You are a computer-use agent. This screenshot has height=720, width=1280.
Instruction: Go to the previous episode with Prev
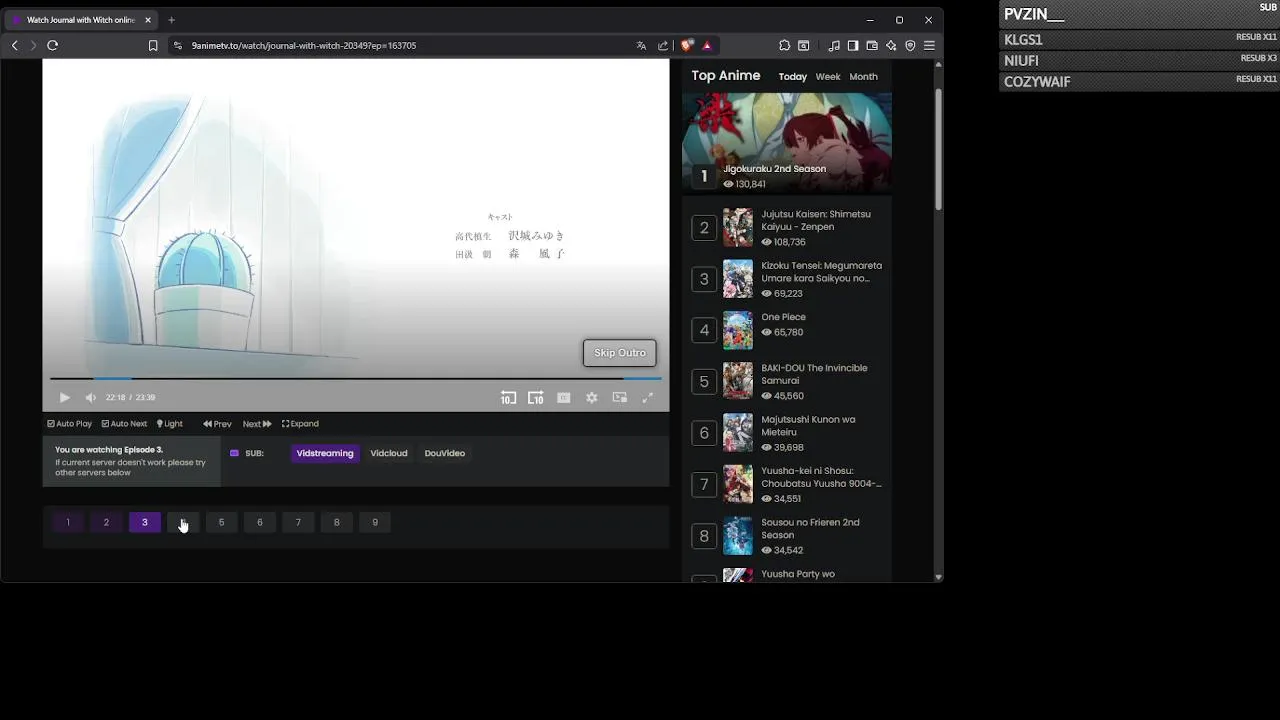[217, 424]
